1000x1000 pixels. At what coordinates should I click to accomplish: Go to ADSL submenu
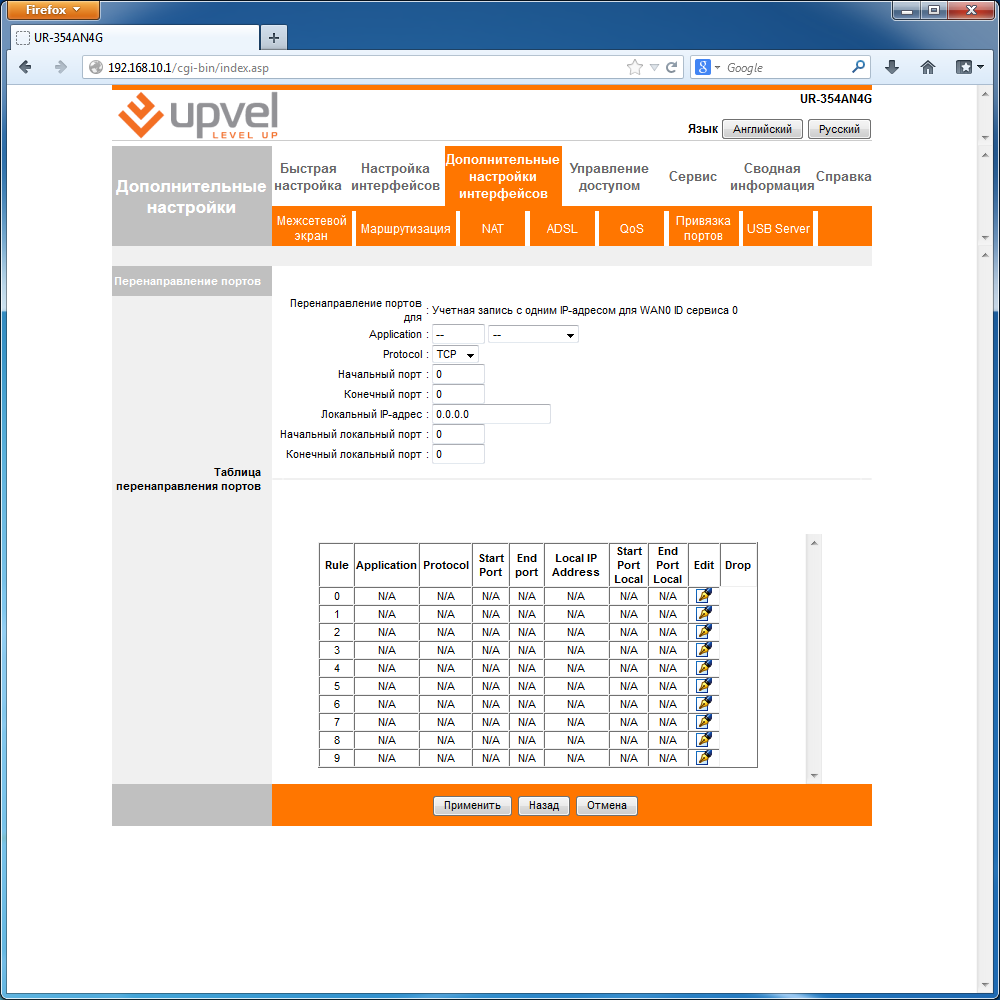tap(562, 228)
